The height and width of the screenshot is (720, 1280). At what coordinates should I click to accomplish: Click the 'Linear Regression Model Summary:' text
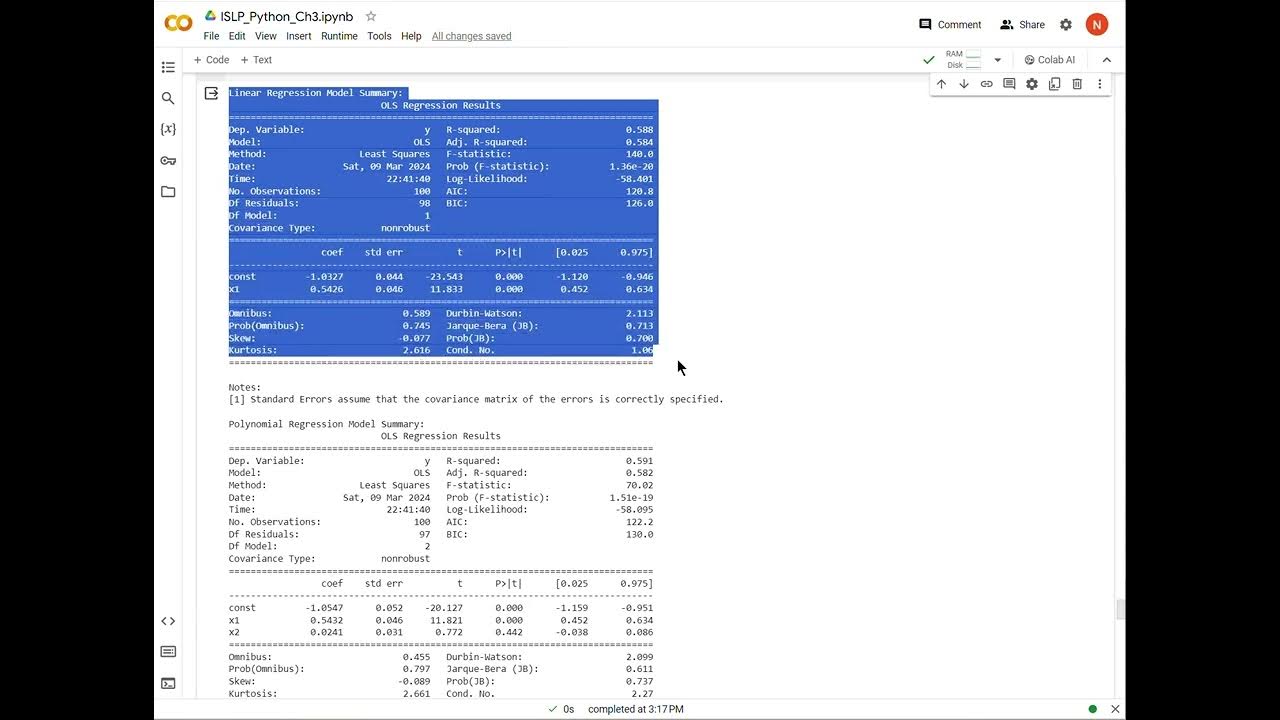pos(316,93)
